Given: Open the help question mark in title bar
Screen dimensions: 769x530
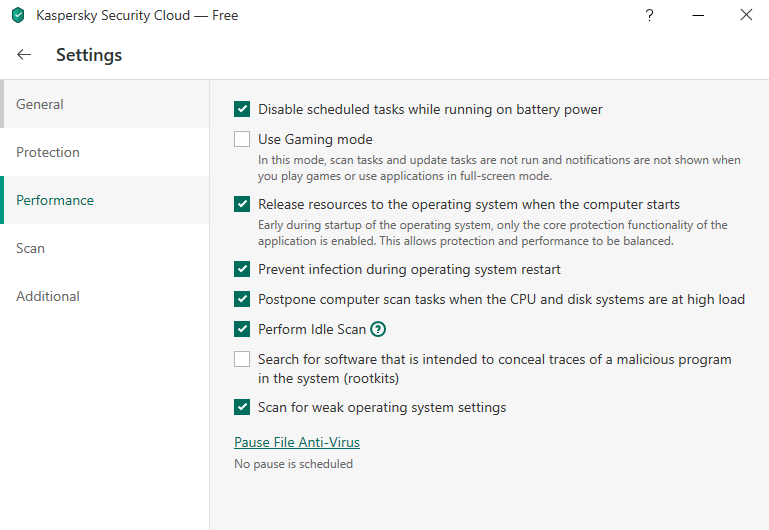Looking at the screenshot, I should pos(649,15).
